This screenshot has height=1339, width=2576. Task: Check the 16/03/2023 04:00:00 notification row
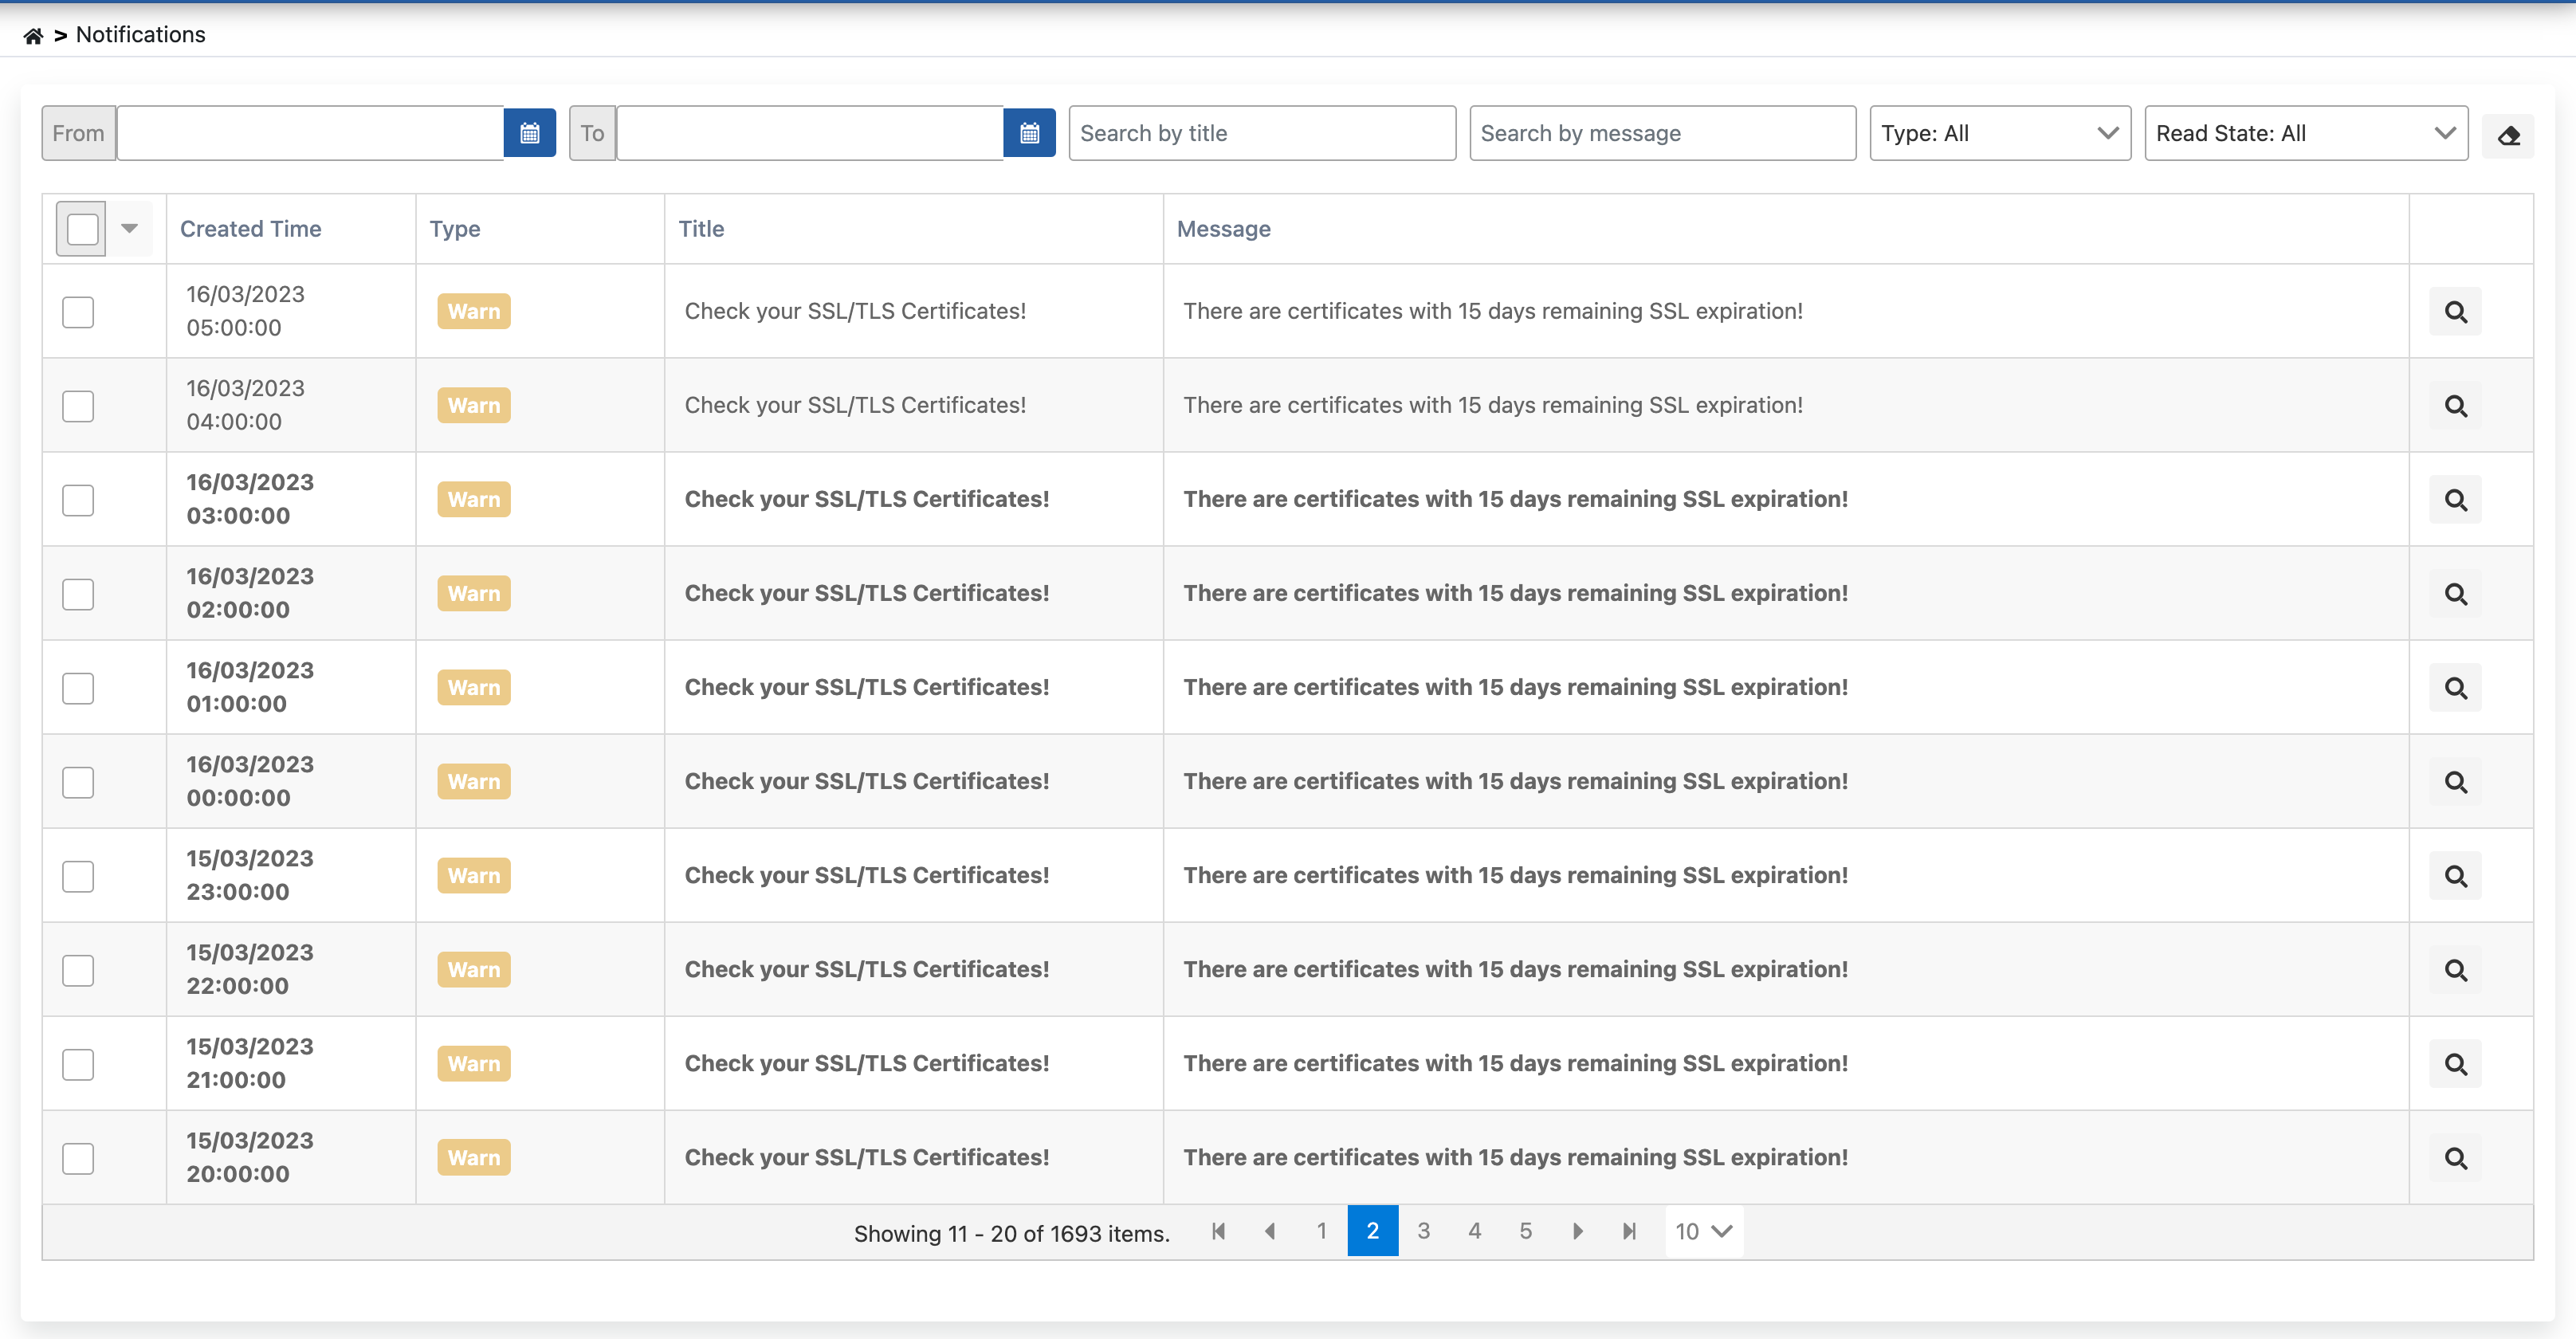[x=78, y=406]
